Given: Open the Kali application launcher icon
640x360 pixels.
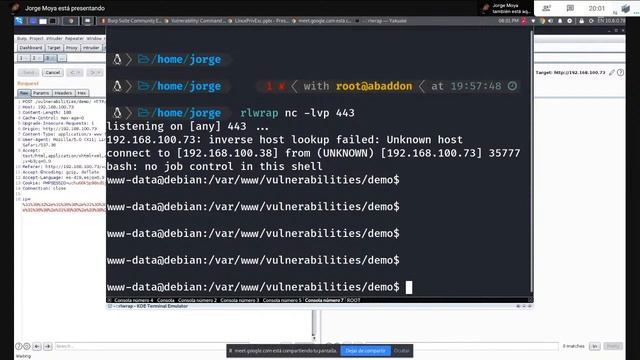Looking at the screenshot, I should (19, 21).
